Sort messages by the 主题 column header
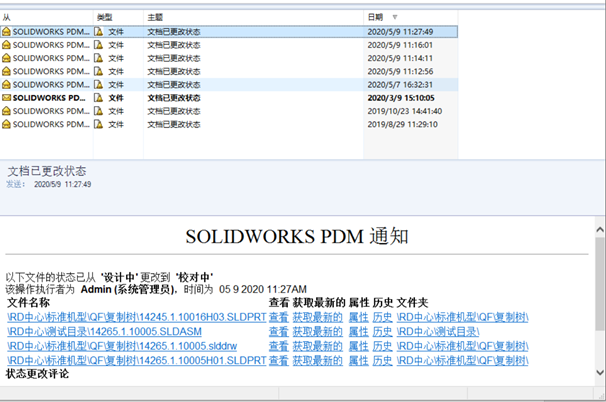The width and height of the screenshot is (606, 402). point(253,17)
